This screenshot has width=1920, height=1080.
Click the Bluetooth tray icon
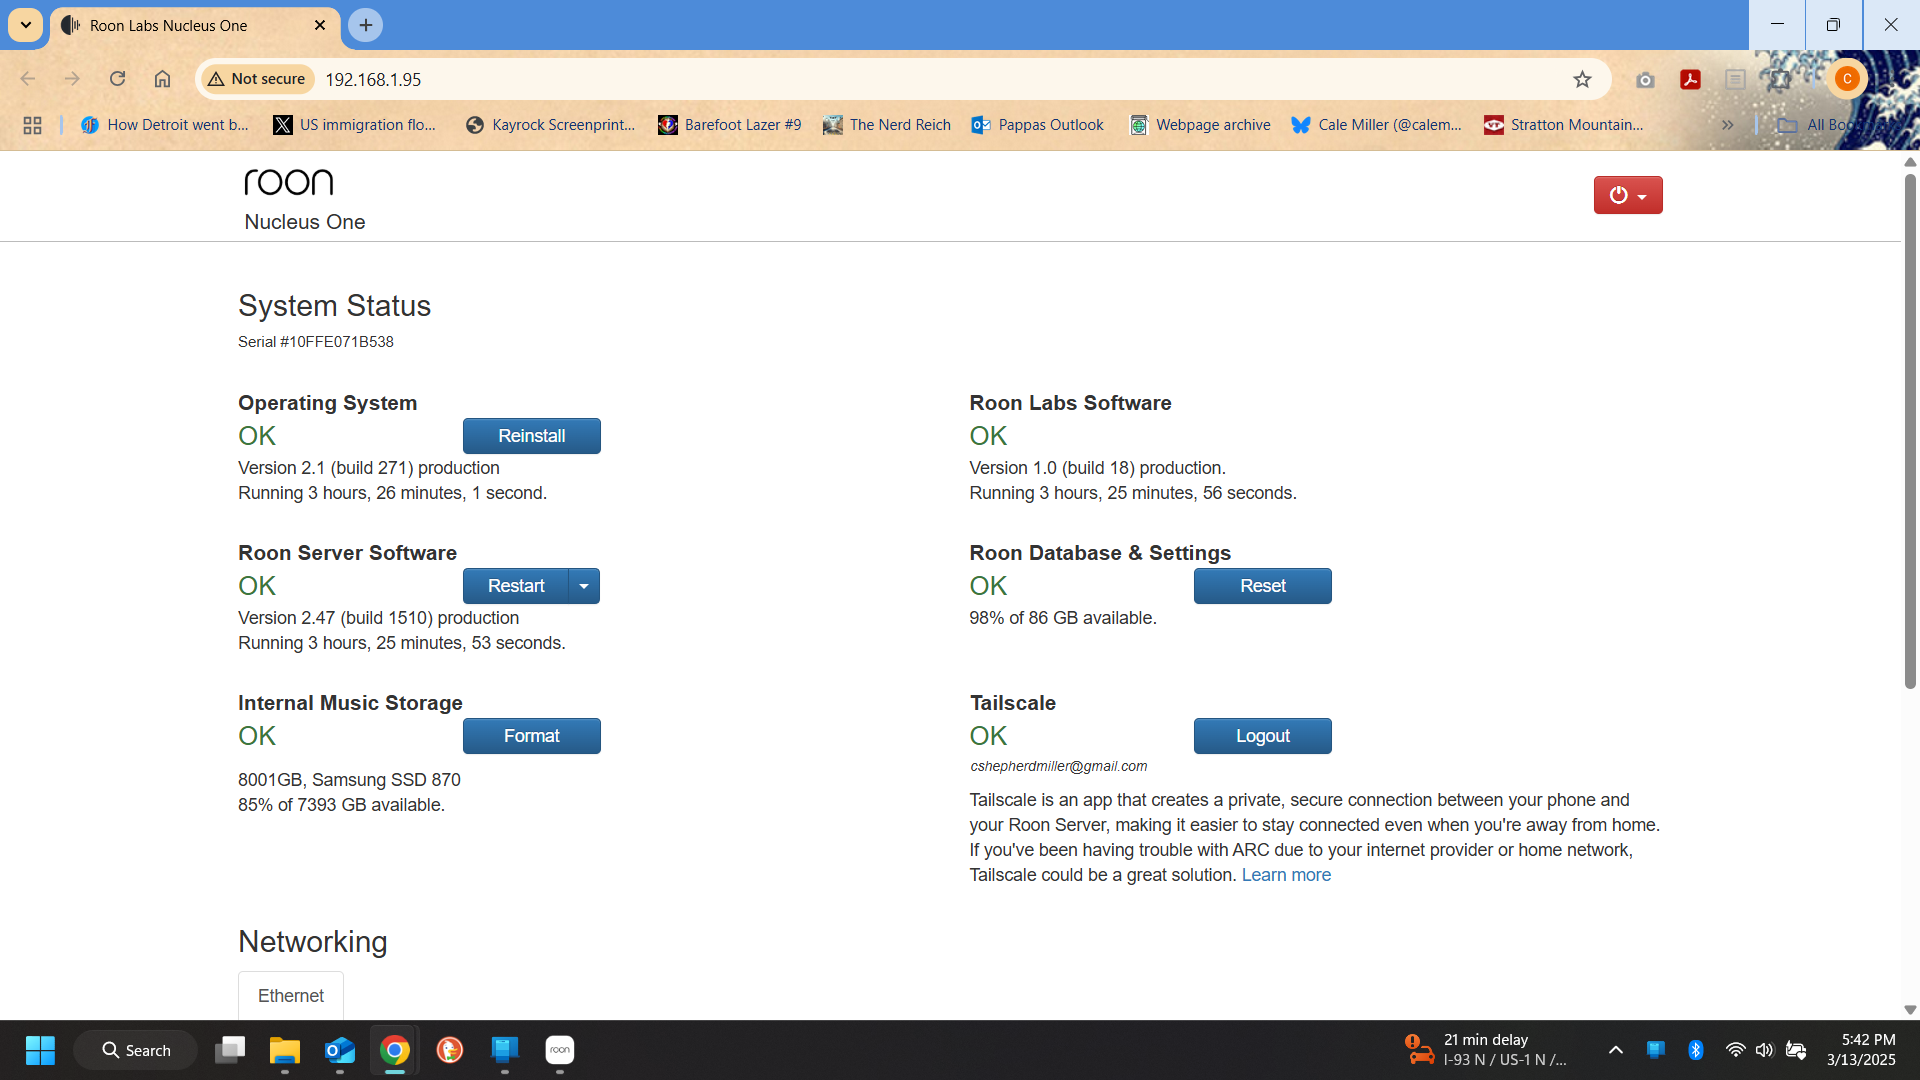click(x=1695, y=1050)
